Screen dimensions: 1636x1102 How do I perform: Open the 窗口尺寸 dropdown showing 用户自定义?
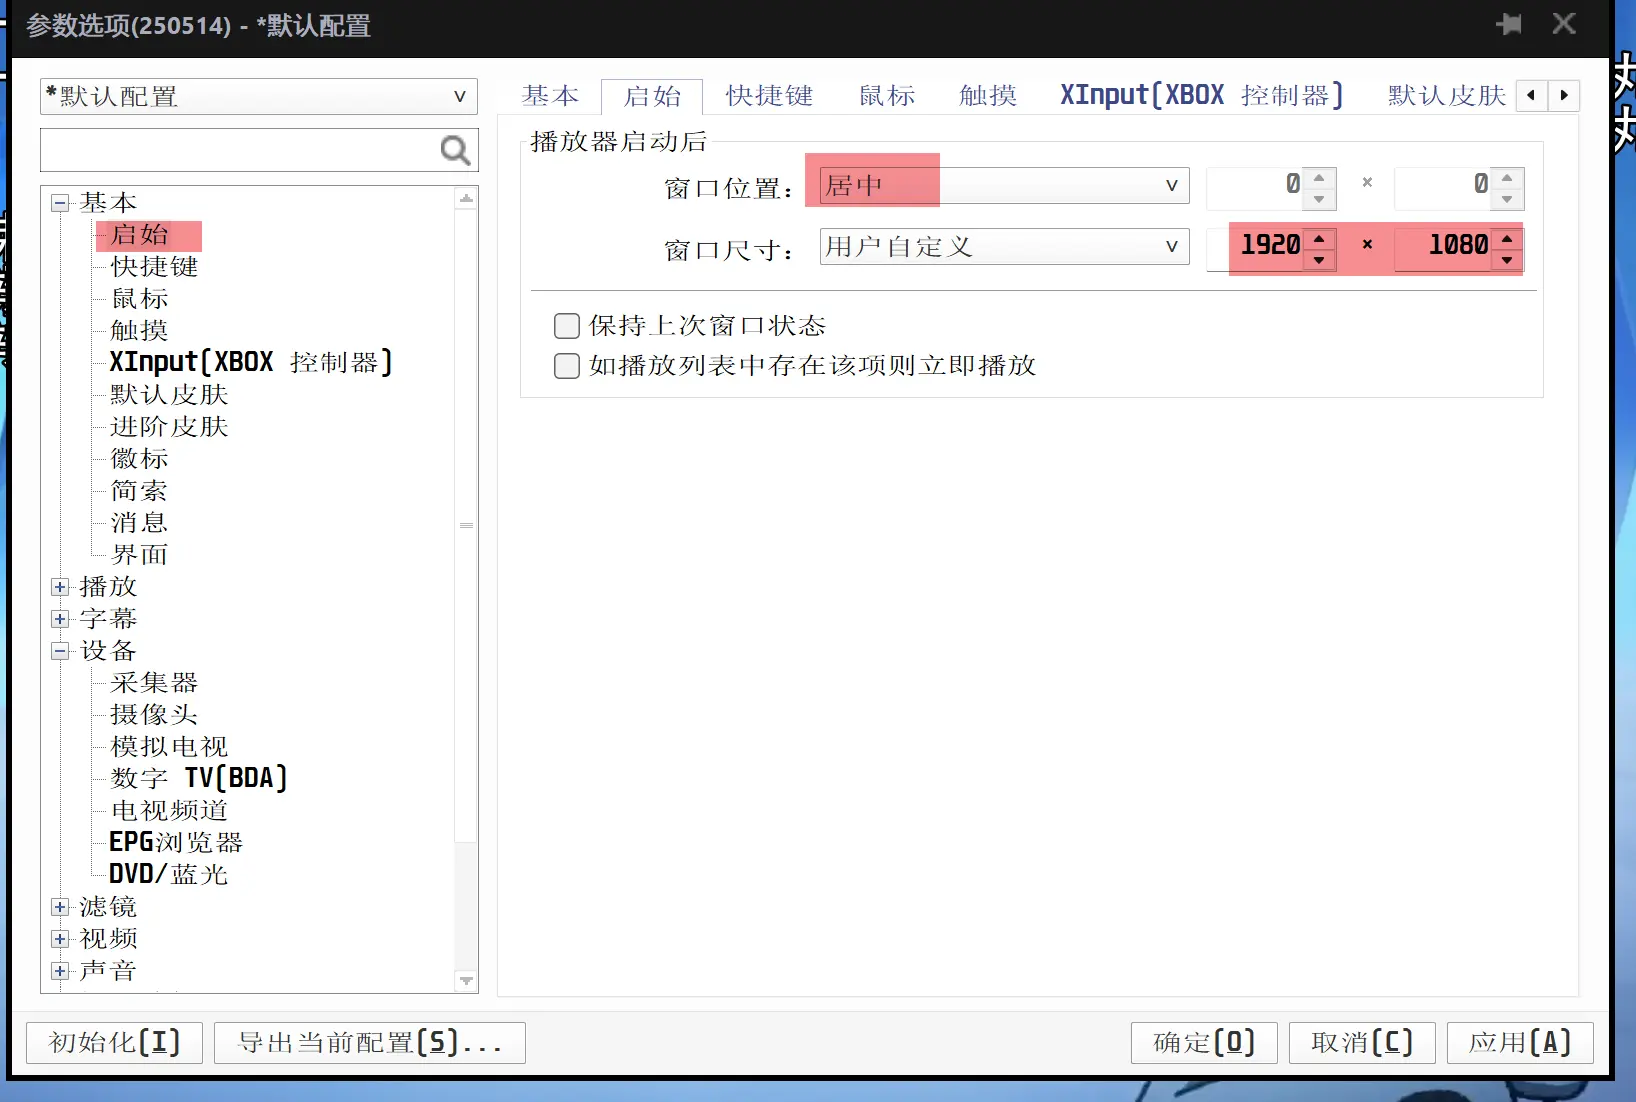[1004, 247]
